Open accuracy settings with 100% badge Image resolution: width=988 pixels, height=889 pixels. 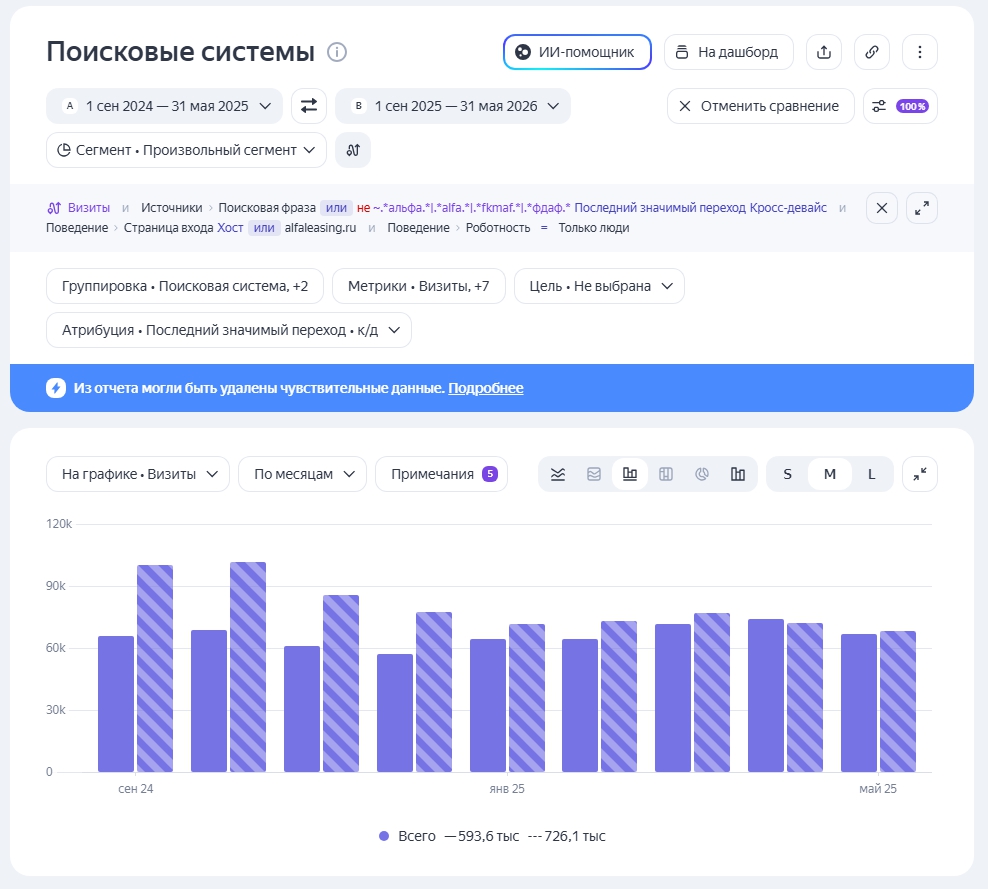(x=900, y=106)
